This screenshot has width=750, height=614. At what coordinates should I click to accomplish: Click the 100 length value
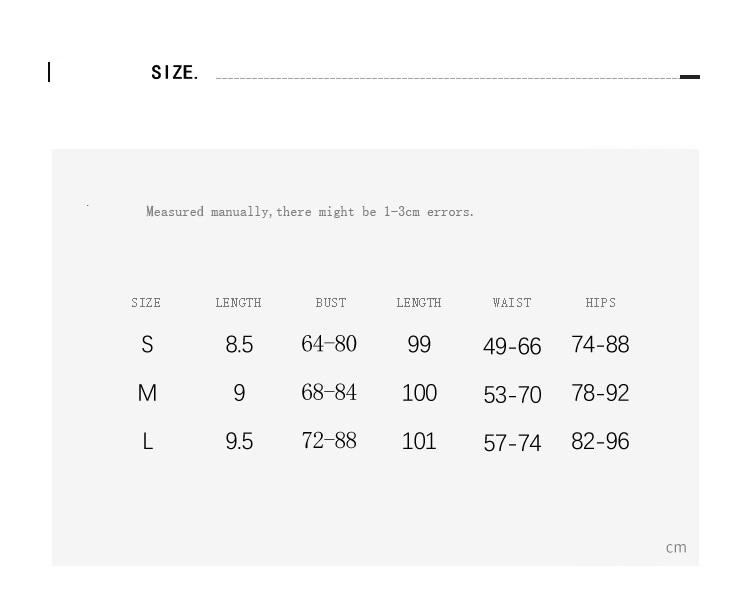(x=419, y=393)
